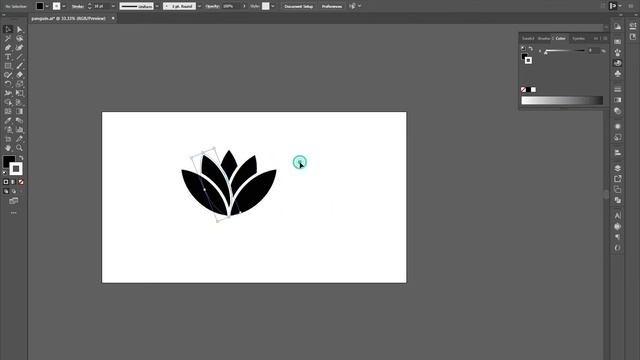640x360 pixels.
Task: Select the Selection tool (black arrow)
Action: [8, 29]
